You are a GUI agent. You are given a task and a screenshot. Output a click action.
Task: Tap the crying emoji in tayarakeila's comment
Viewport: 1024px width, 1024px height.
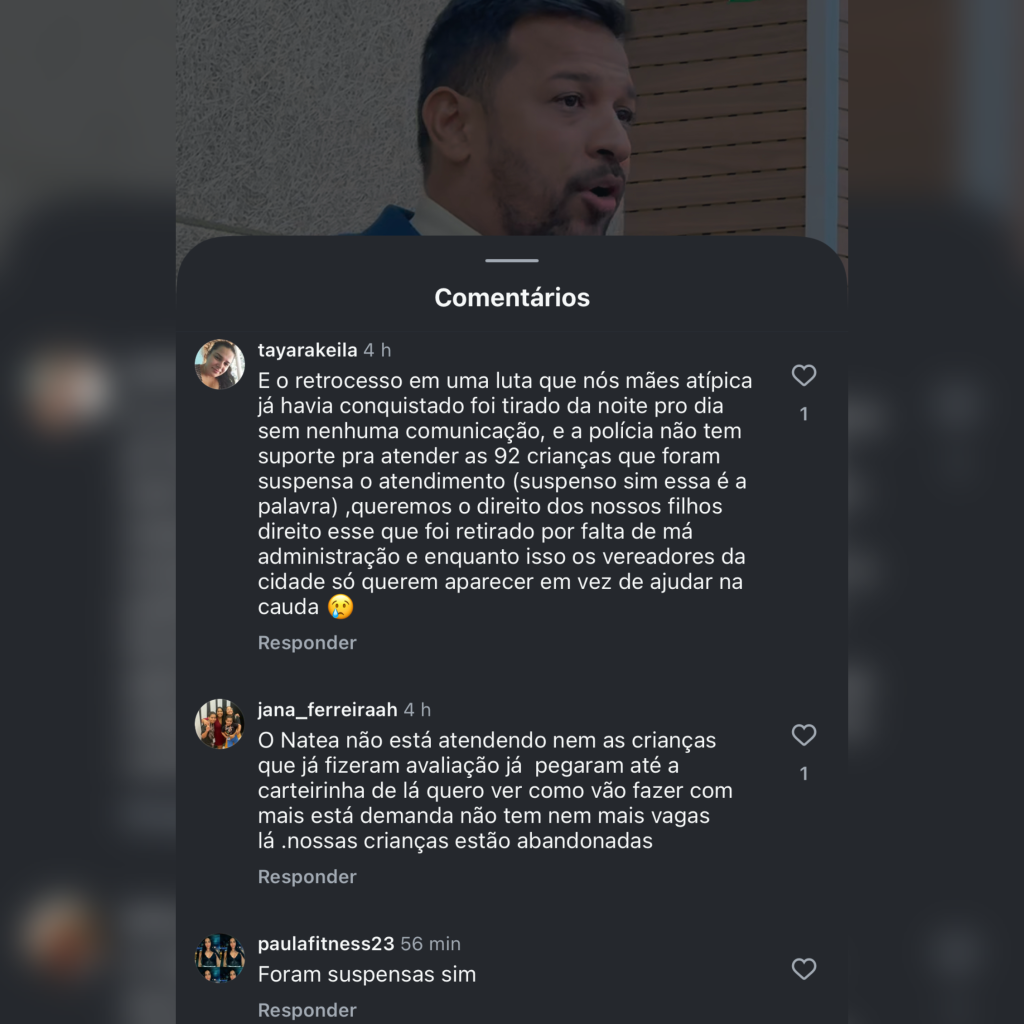pyautogui.click(x=340, y=607)
